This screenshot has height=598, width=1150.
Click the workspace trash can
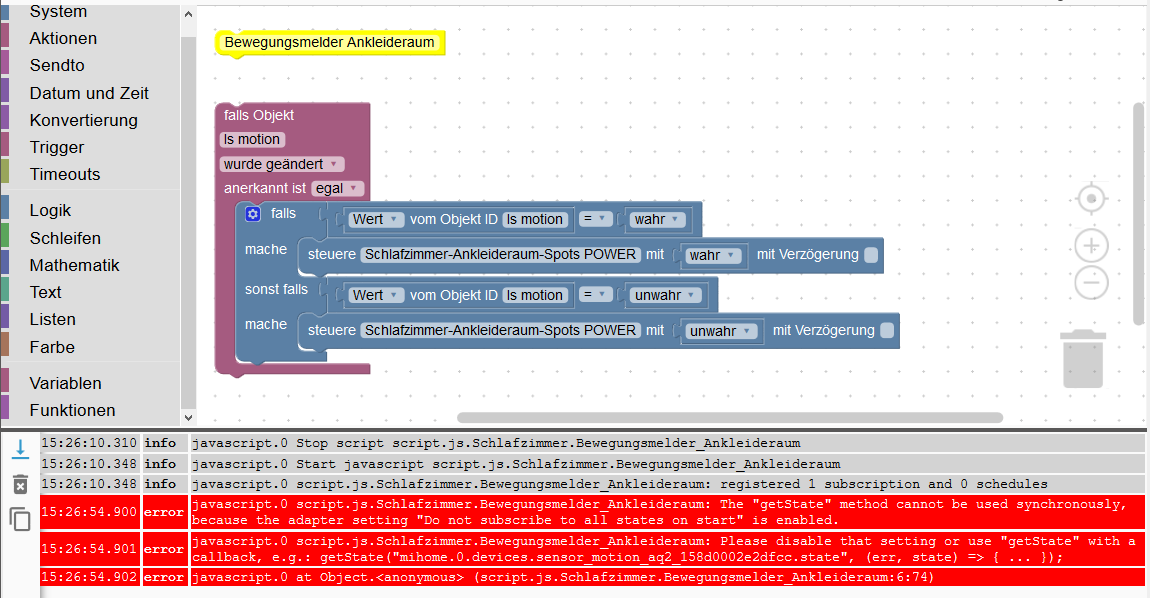(1083, 359)
